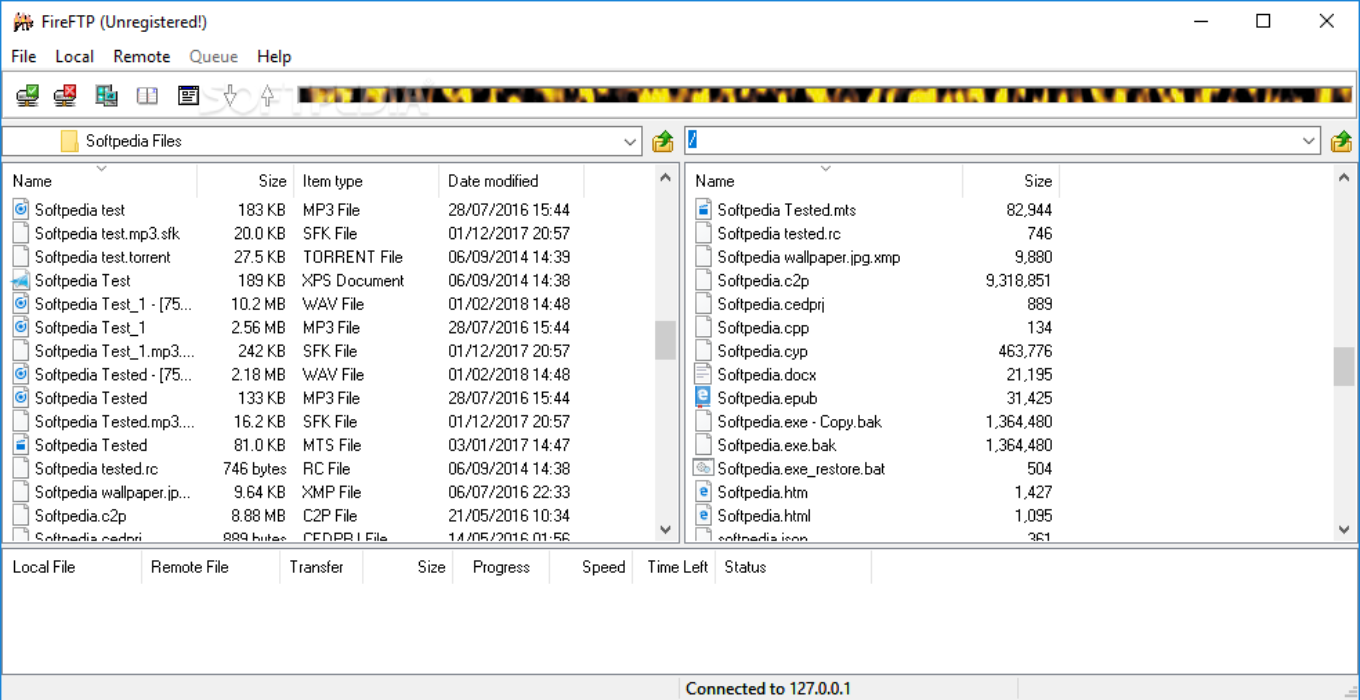This screenshot has height=700, width=1360.
Task: Open the Remote menu
Action: [x=141, y=56]
